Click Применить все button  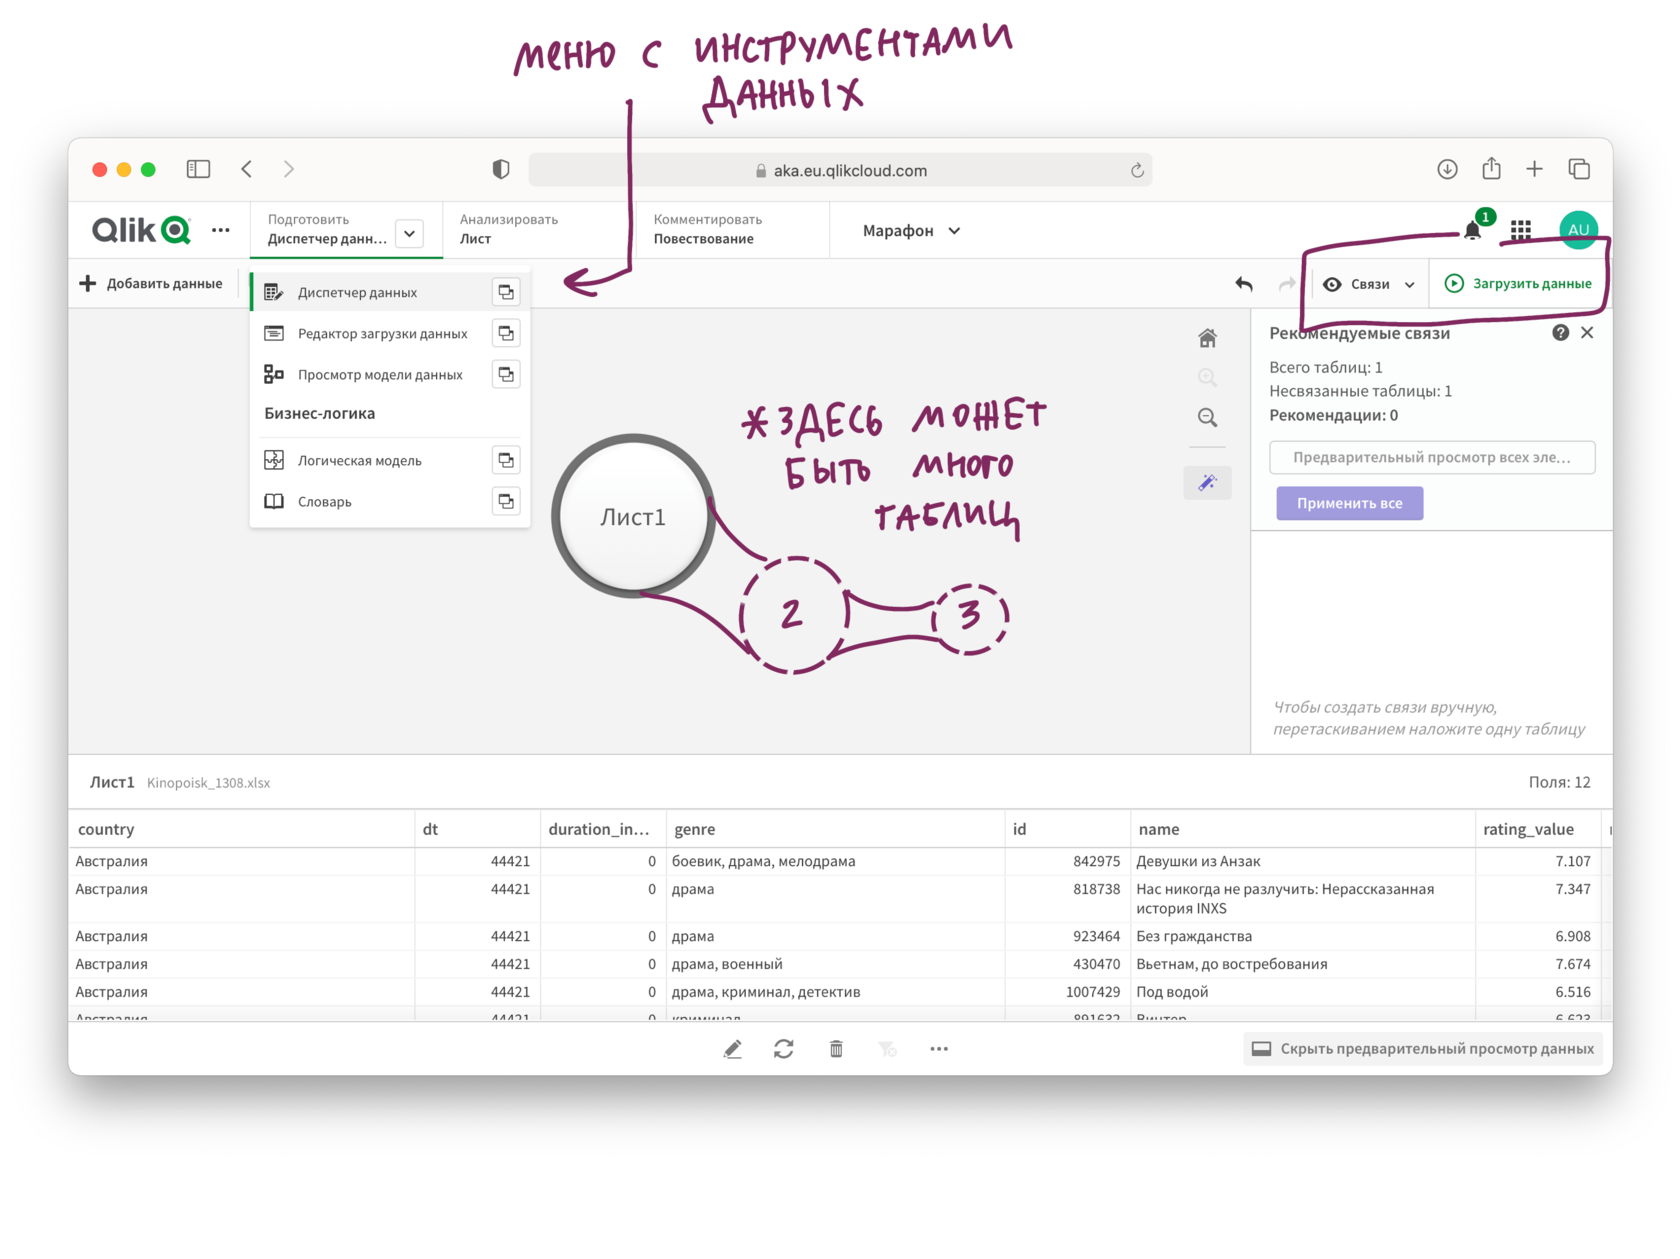click(x=1349, y=503)
